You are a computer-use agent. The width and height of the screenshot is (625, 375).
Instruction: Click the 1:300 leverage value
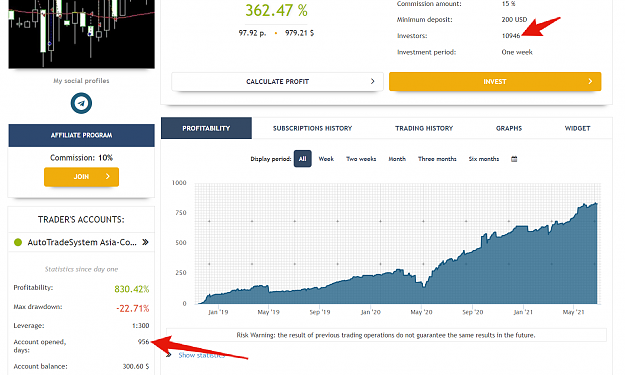pos(140,326)
